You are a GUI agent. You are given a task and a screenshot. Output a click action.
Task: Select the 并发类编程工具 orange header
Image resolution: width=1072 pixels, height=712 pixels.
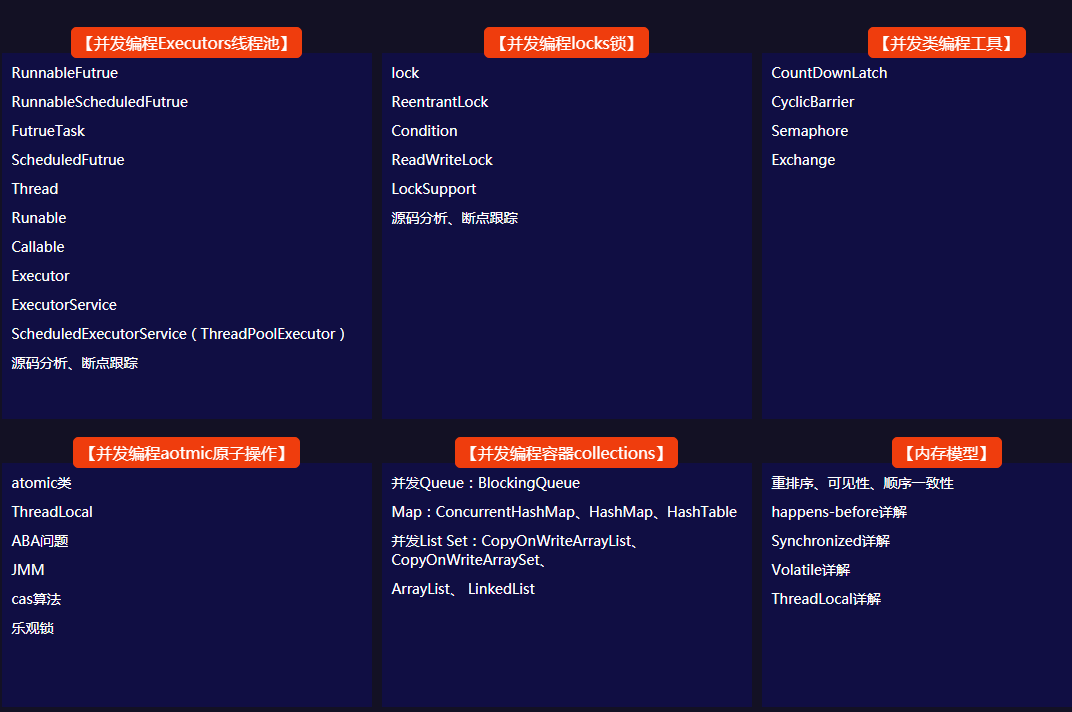click(946, 43)
